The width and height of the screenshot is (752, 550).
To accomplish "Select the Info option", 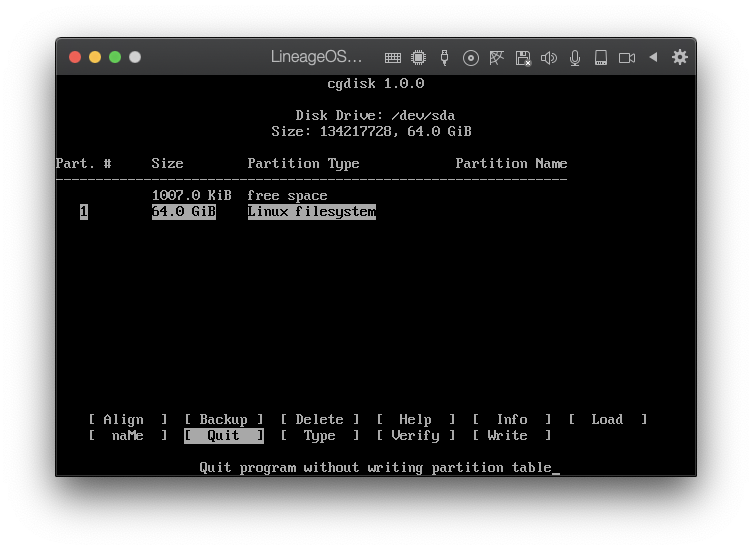I will pos(512,420).
